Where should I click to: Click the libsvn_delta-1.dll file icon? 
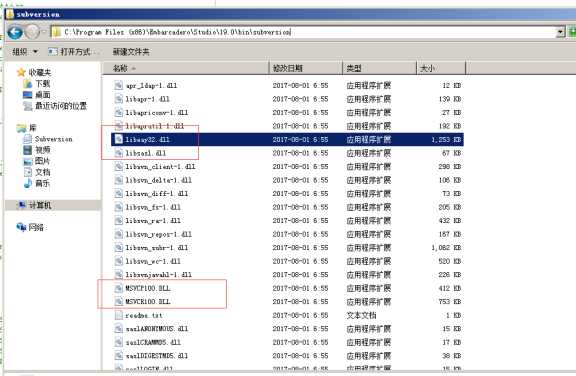tap(118, 180)
